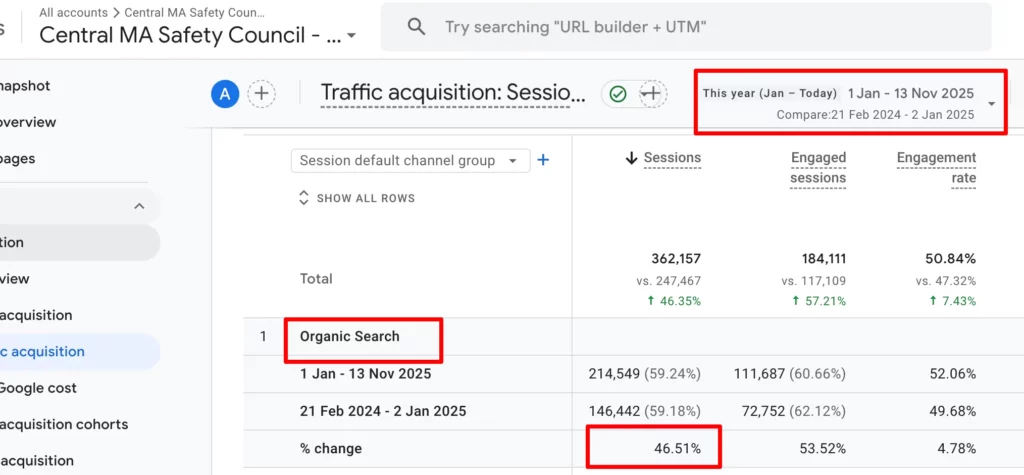Image resolution: width=1024 pixels, height=475 pixels.
Task: Add a secondary dimension with the blue plus
Action: pos(543,160)
